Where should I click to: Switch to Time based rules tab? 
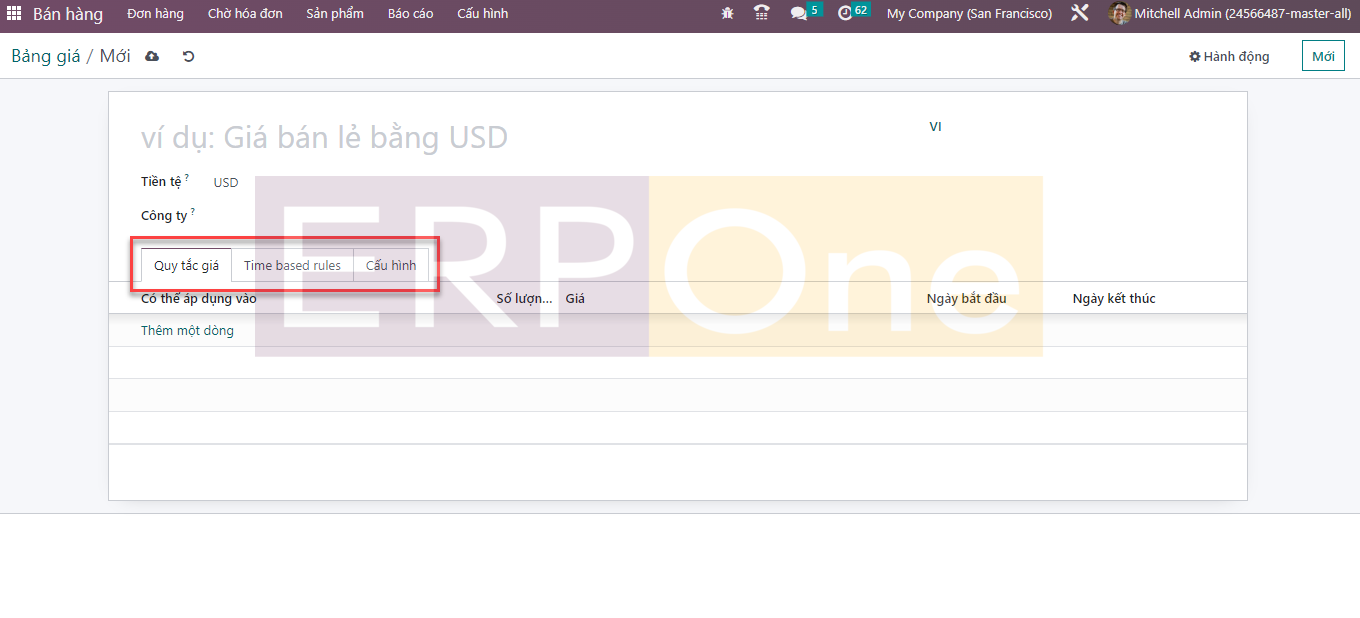tap(292, 266)
